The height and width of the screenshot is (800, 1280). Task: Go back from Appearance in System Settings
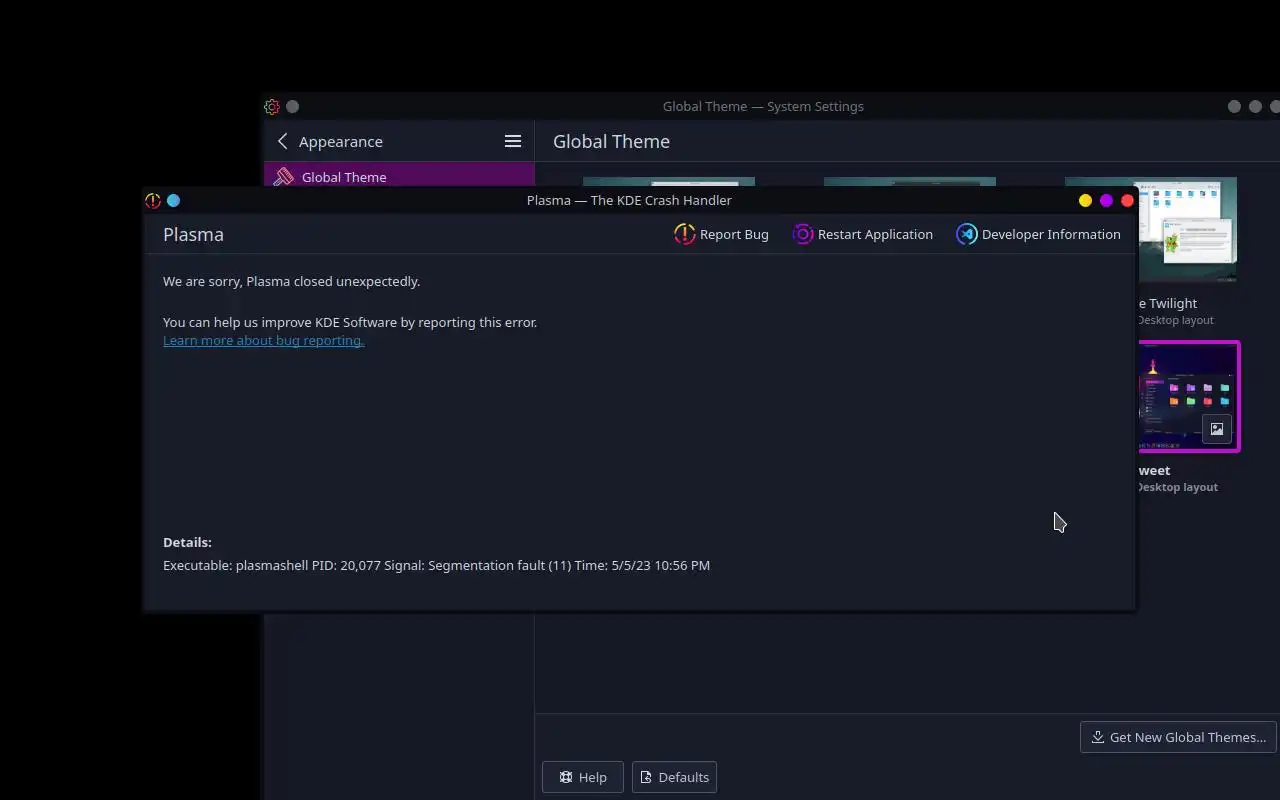(282, 141)
